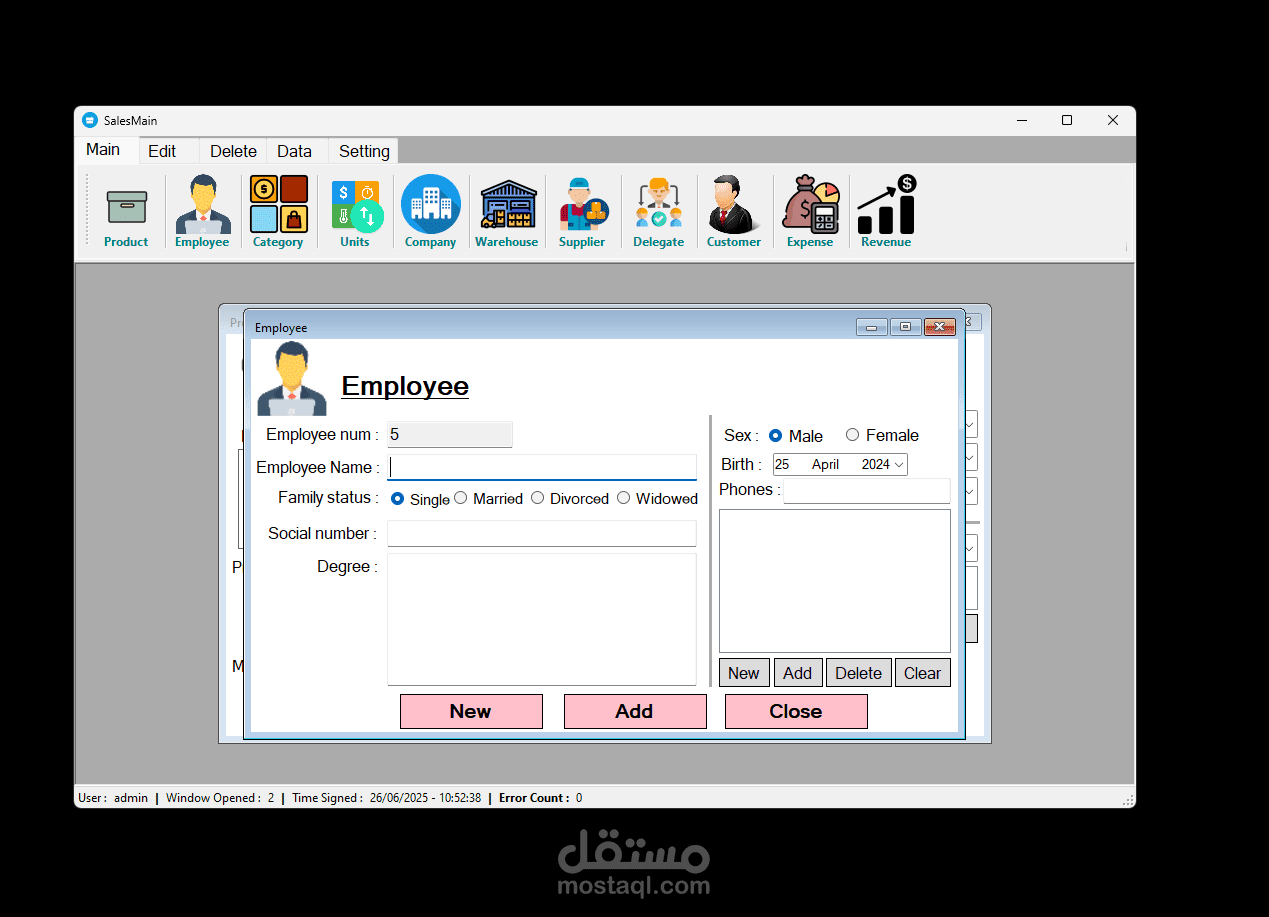Viewport: 1269px width, 917px height.
Task: Select the Single family status
Action: pyautogui.click(x=420, y=499)
